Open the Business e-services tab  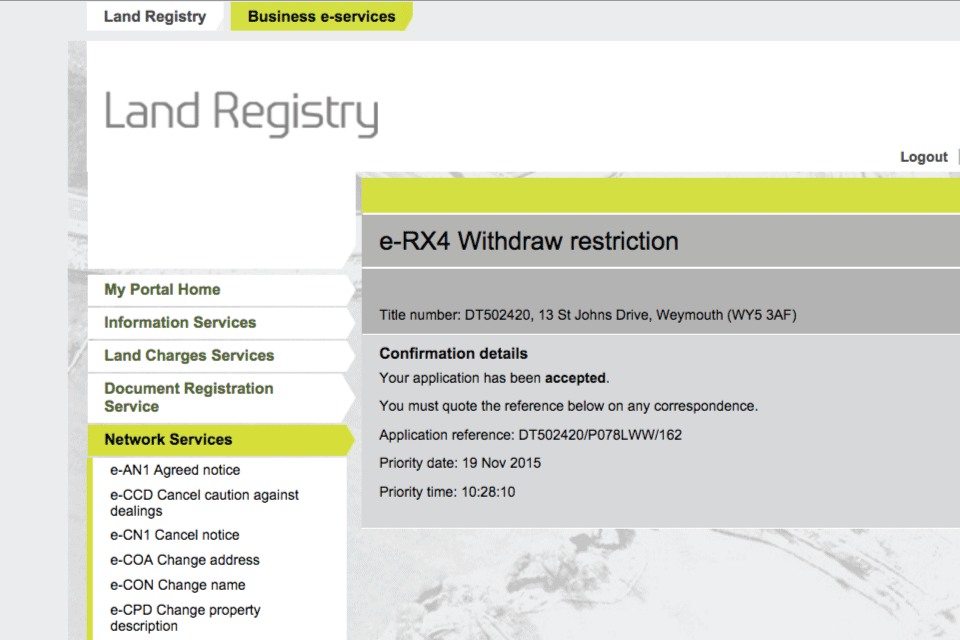tap(321, 16)
